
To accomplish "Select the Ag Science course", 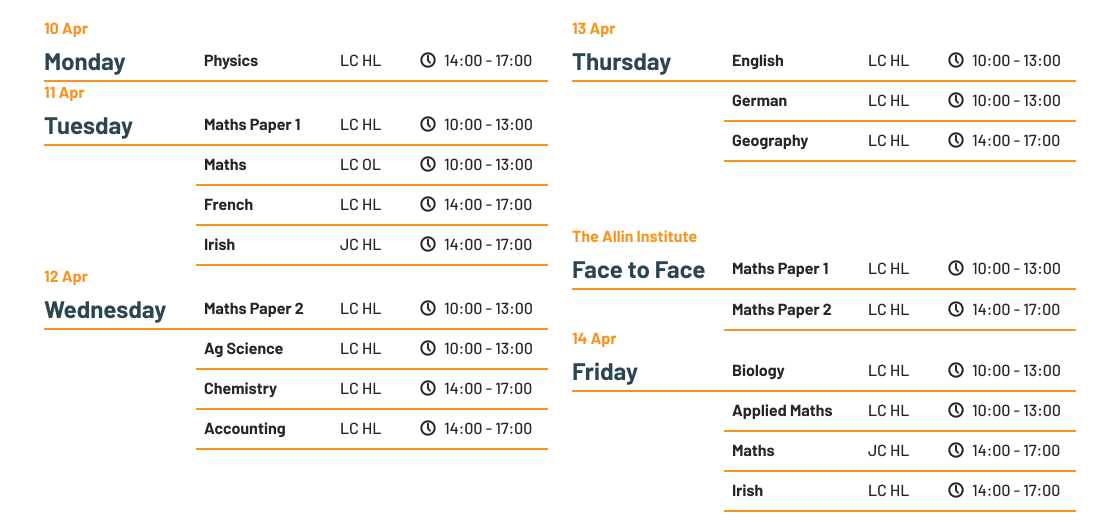I will click(244, 349).
